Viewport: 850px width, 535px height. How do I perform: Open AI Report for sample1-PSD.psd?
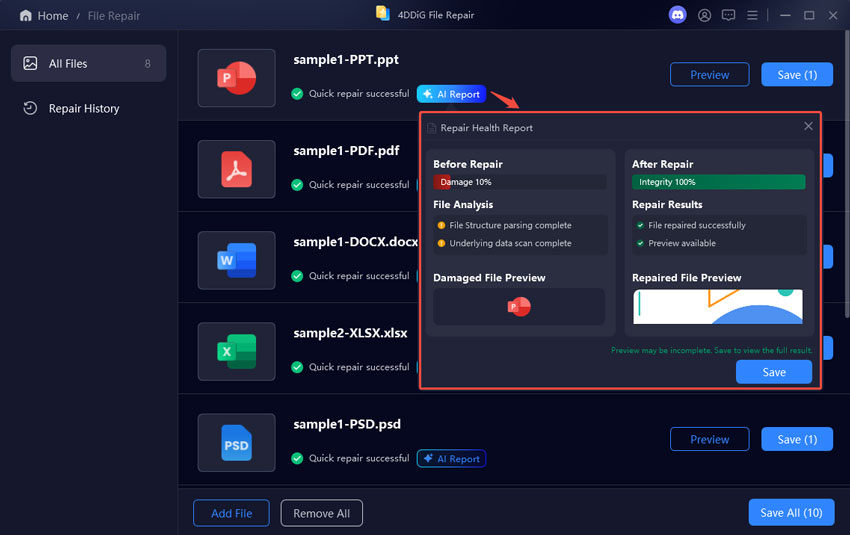click(x=452, y=459)
